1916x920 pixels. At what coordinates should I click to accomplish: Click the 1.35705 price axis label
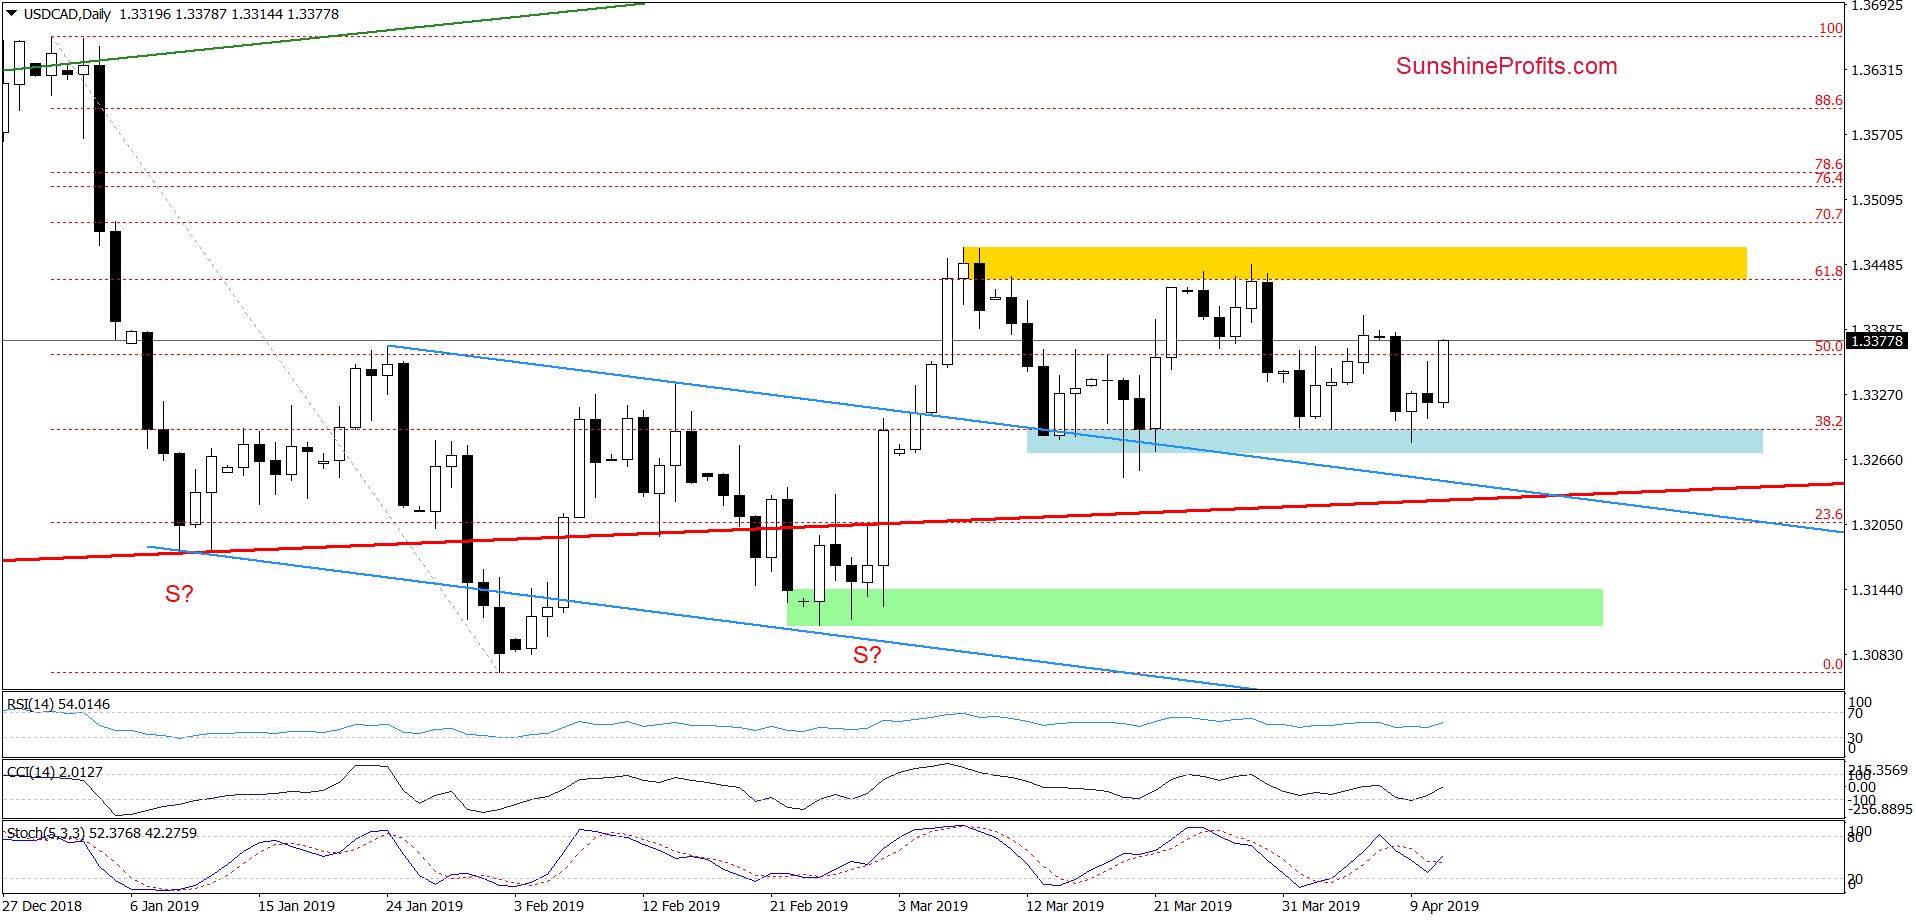click(x=1877, y=135)
